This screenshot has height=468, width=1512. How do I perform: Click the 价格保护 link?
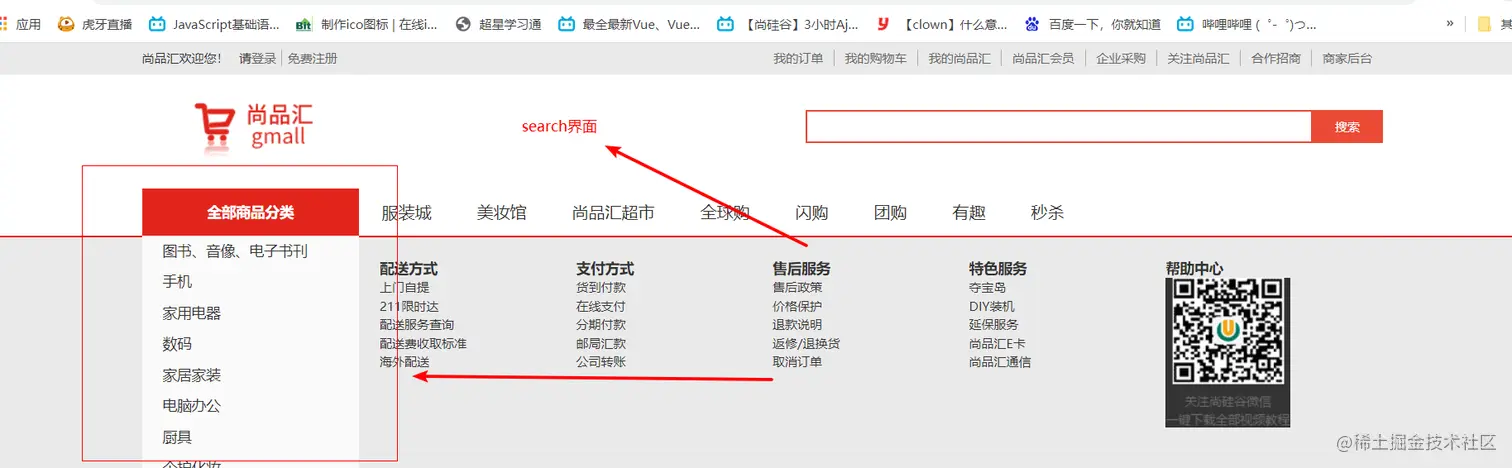797,306
